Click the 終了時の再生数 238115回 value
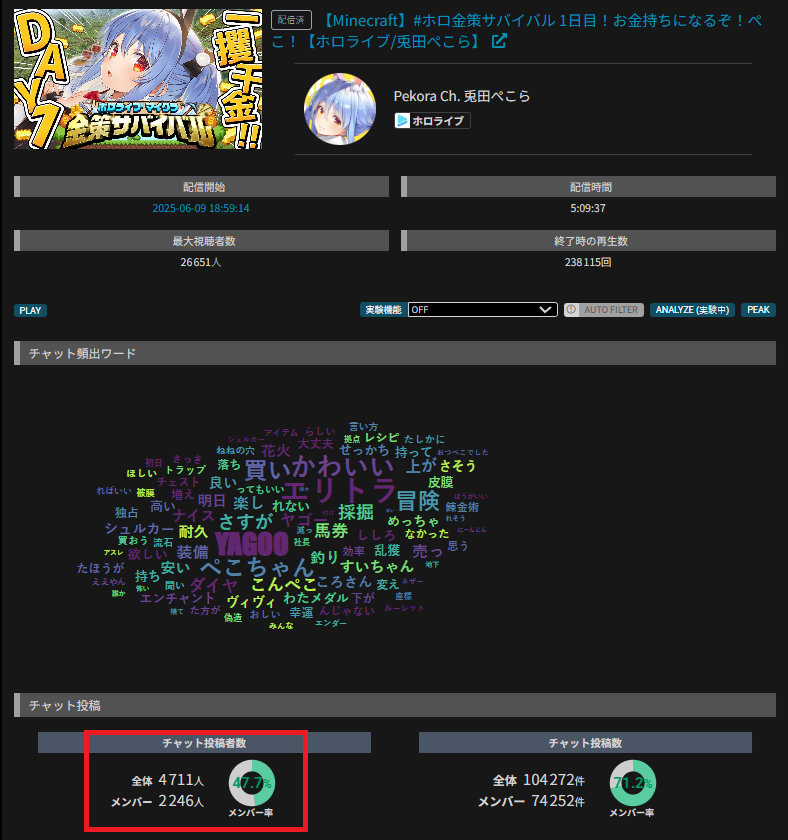Screen dimensions: 788x840 click(588, 262)
